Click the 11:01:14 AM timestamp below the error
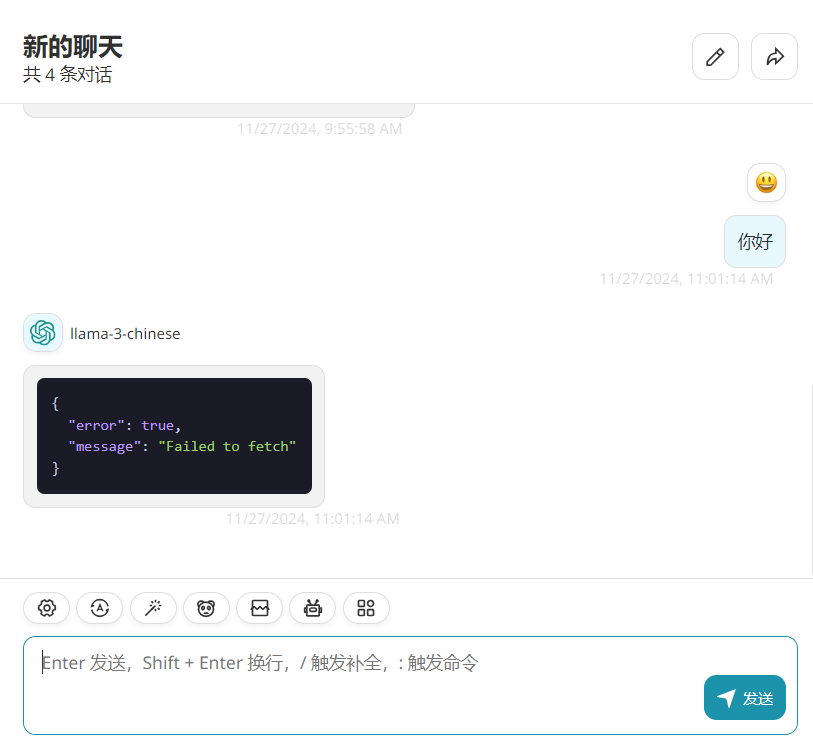The image size is (813, 754). pos(312,519)
